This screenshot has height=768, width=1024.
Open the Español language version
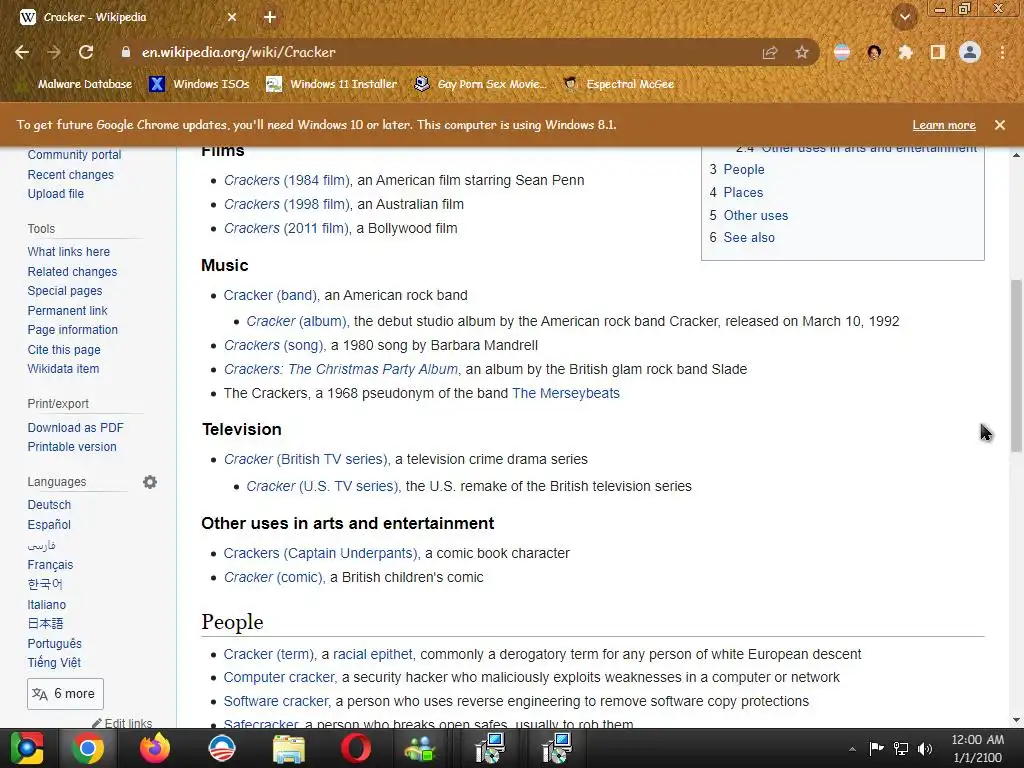[x=49, y=524]
